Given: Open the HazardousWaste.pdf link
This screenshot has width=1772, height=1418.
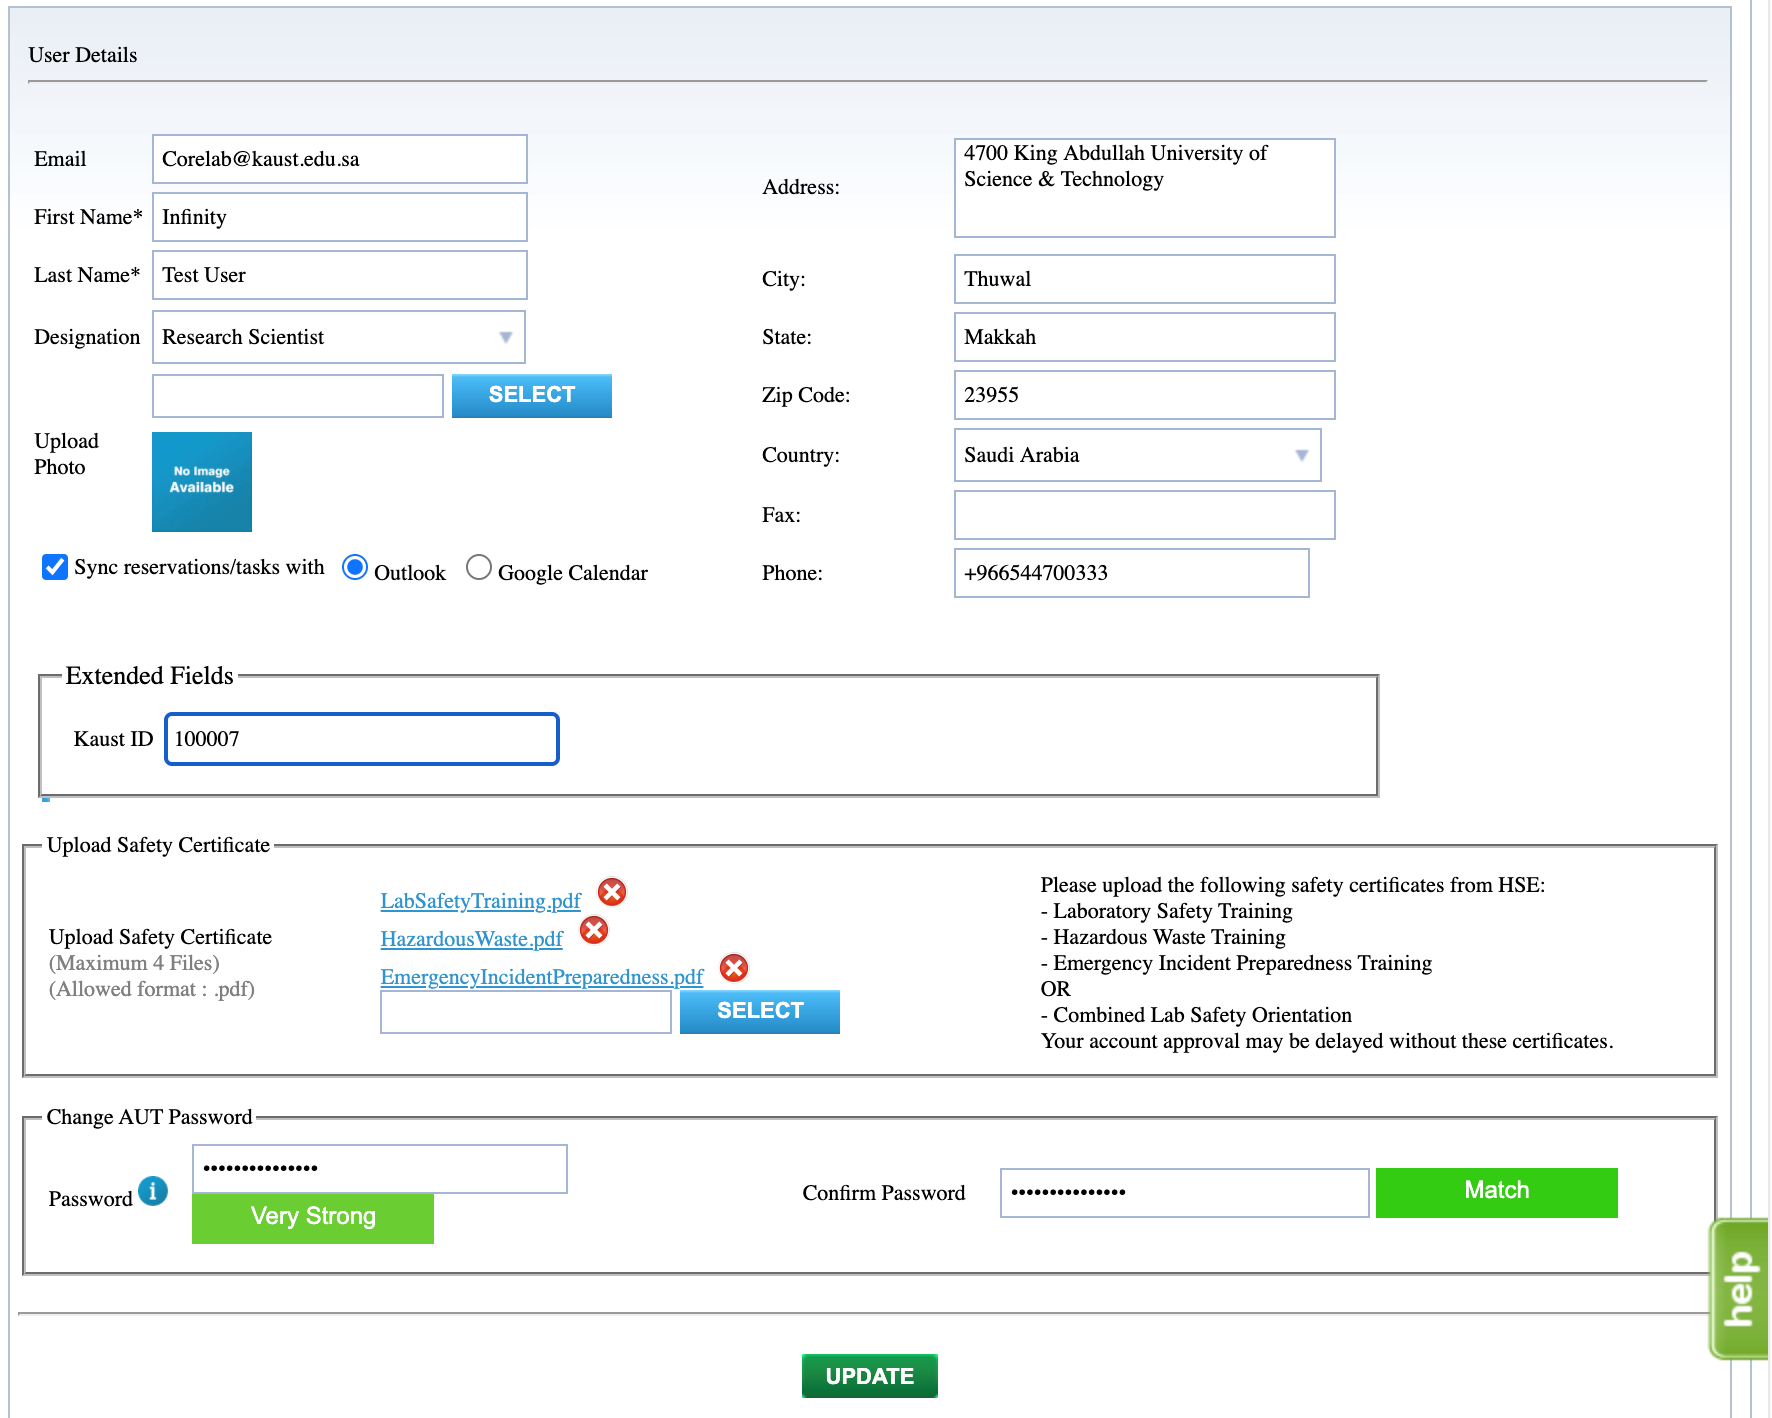Looking at the screenshot, I should pos(471,939).
